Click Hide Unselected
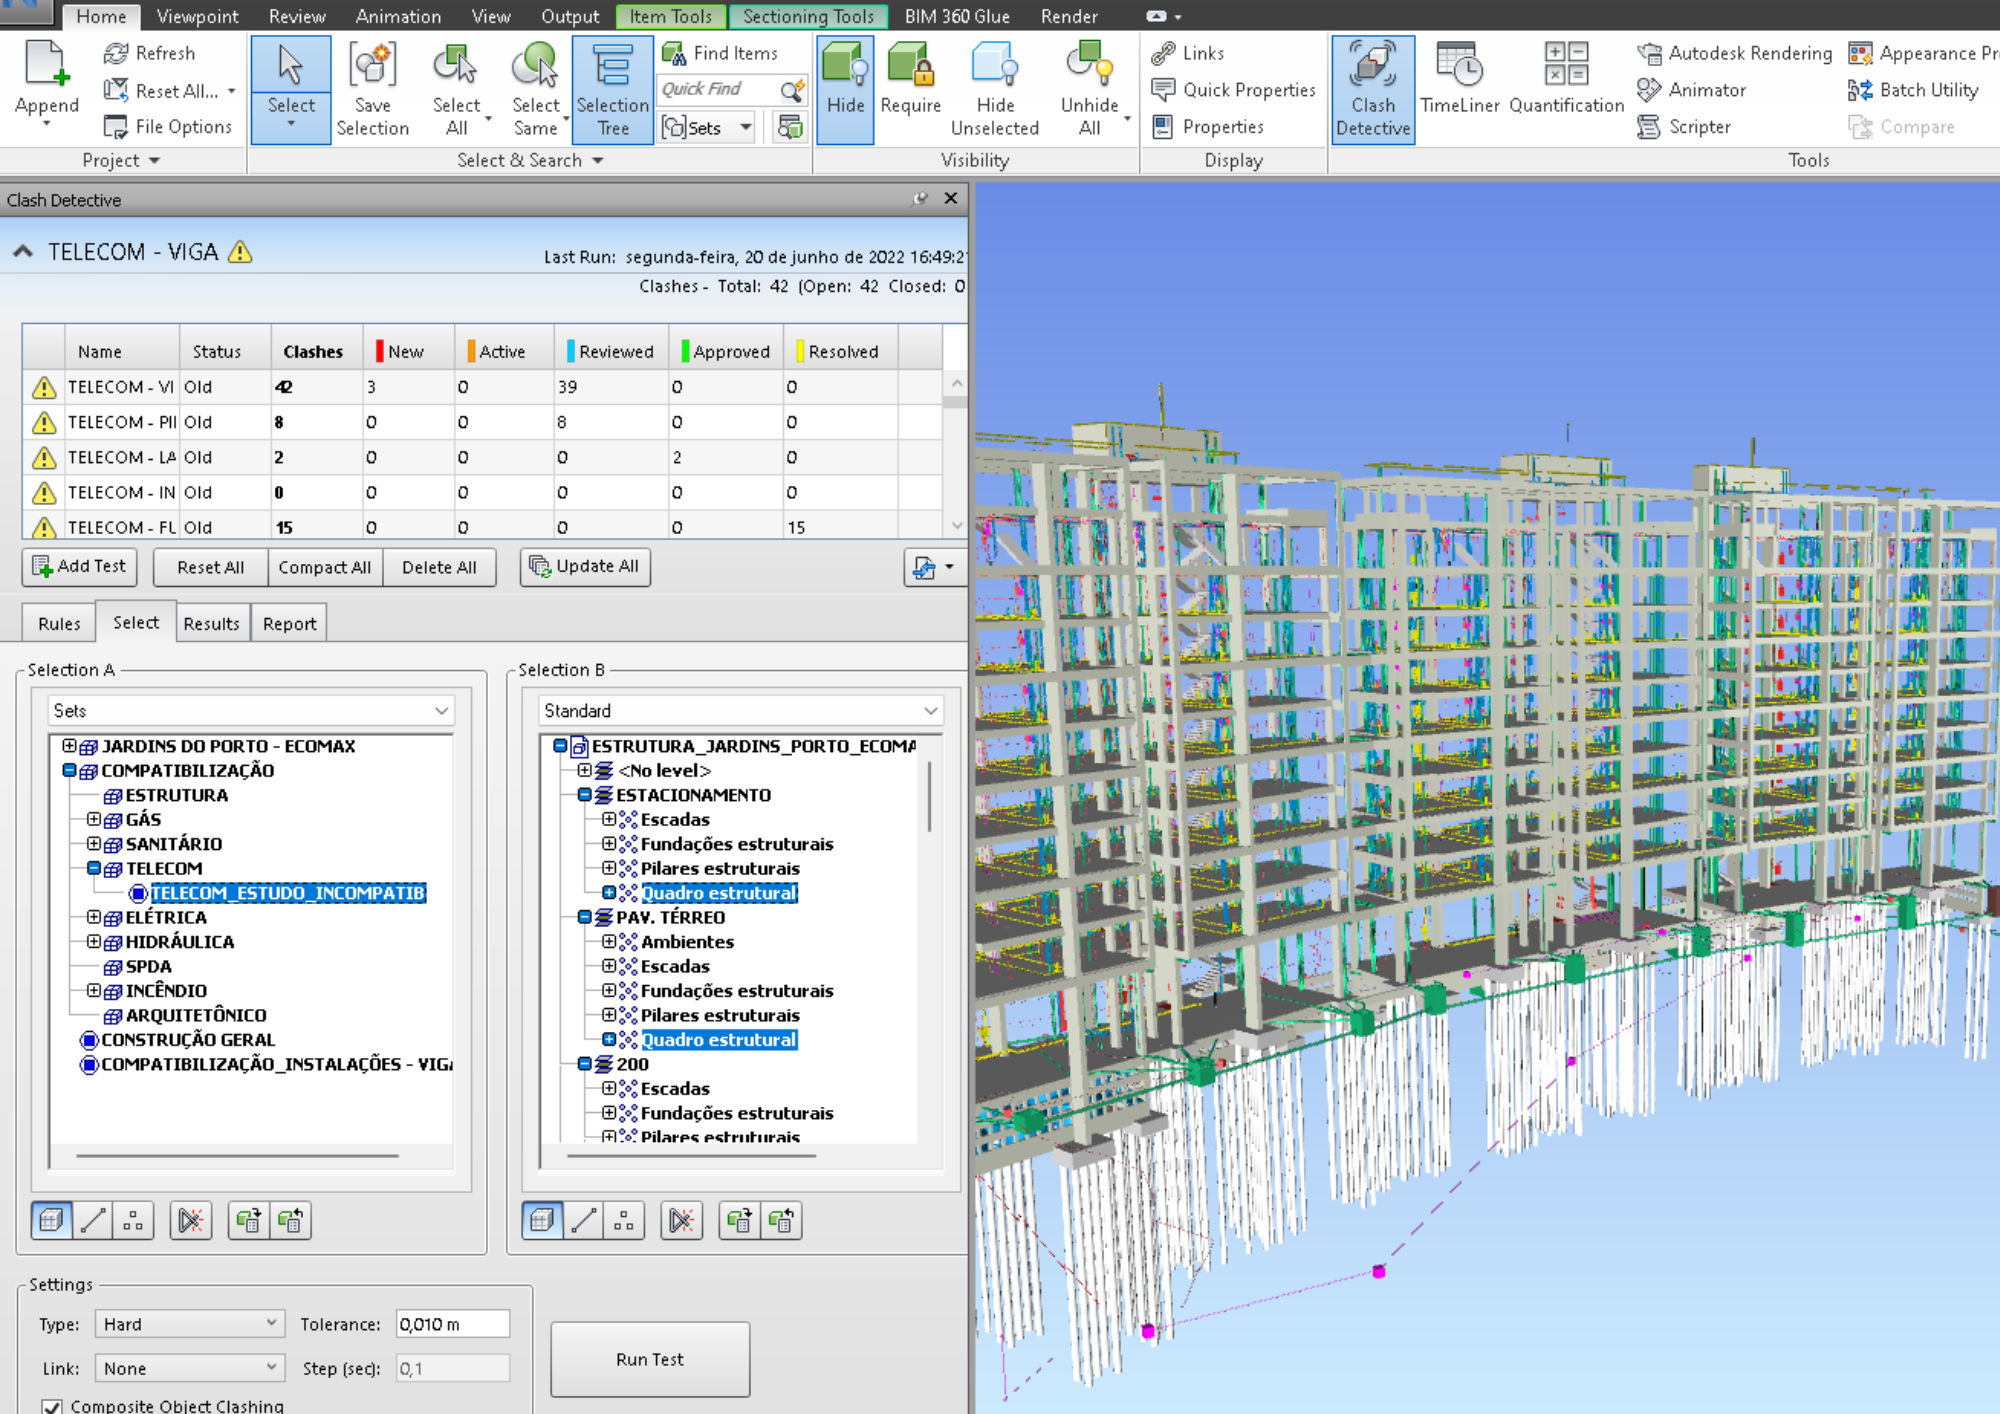This screenshot has width=2000, height=1414. click(995, 89)
